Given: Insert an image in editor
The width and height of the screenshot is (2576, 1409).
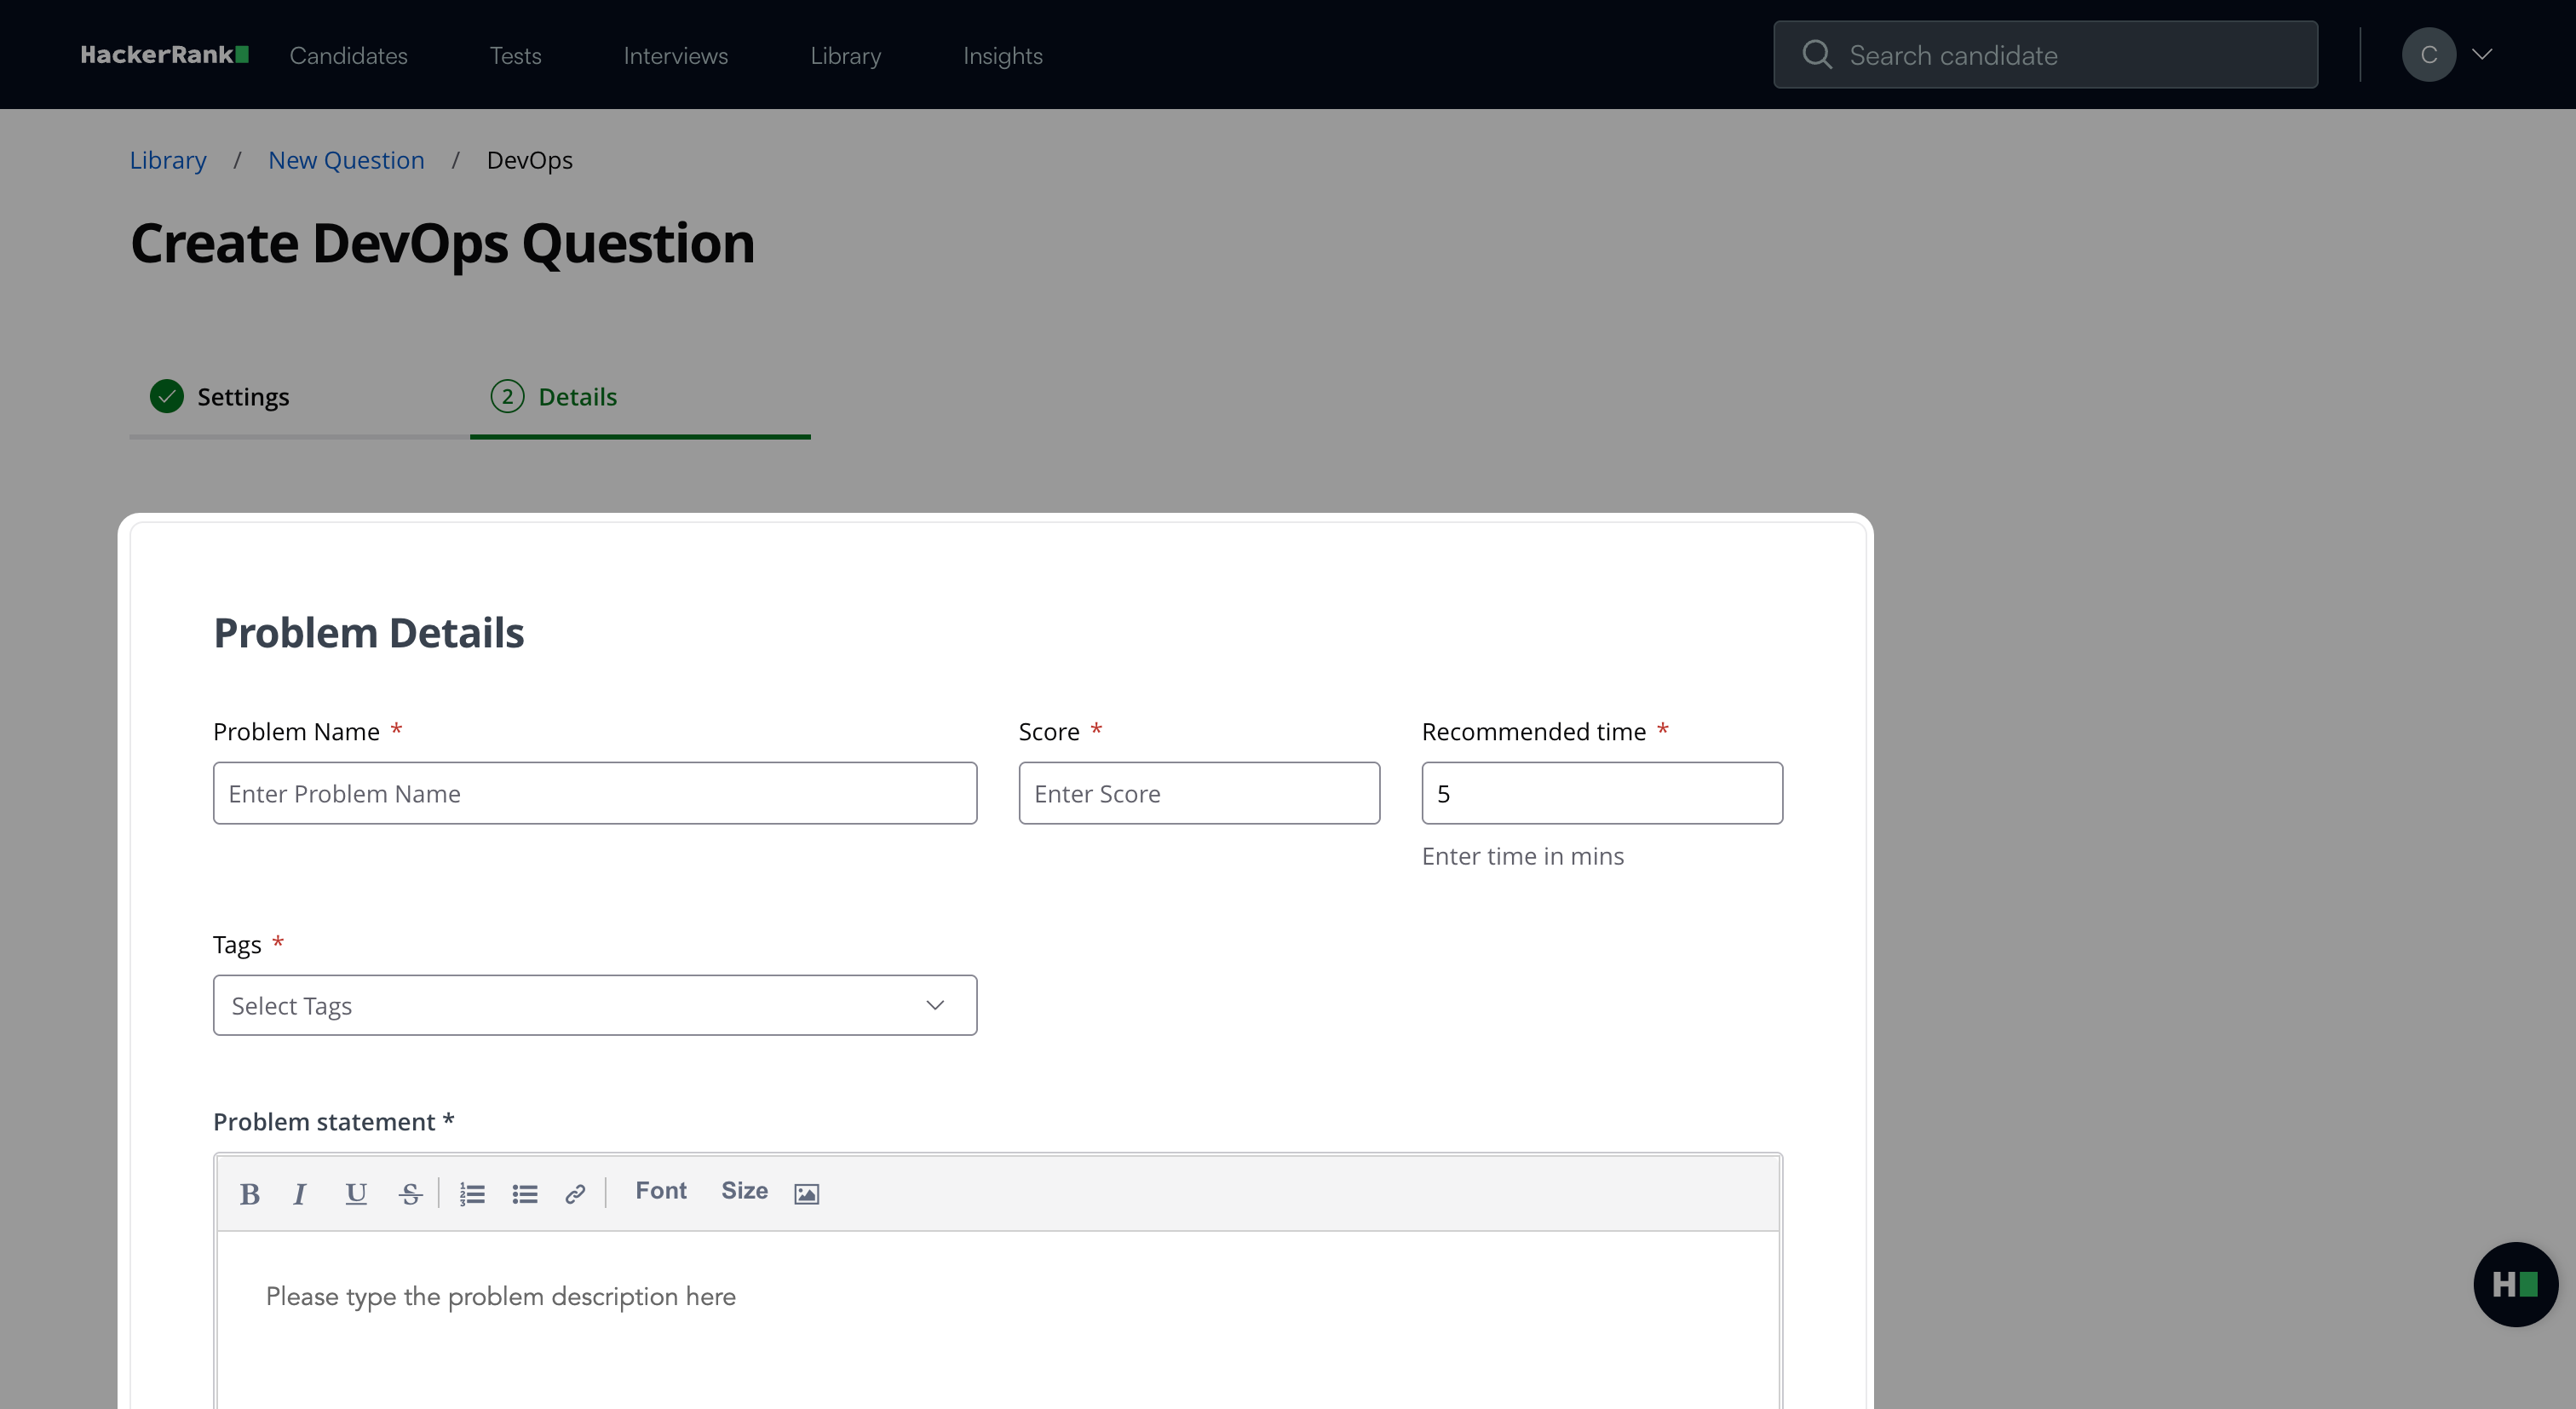Looking at the screenshot, I should [x=806, y=1194].
